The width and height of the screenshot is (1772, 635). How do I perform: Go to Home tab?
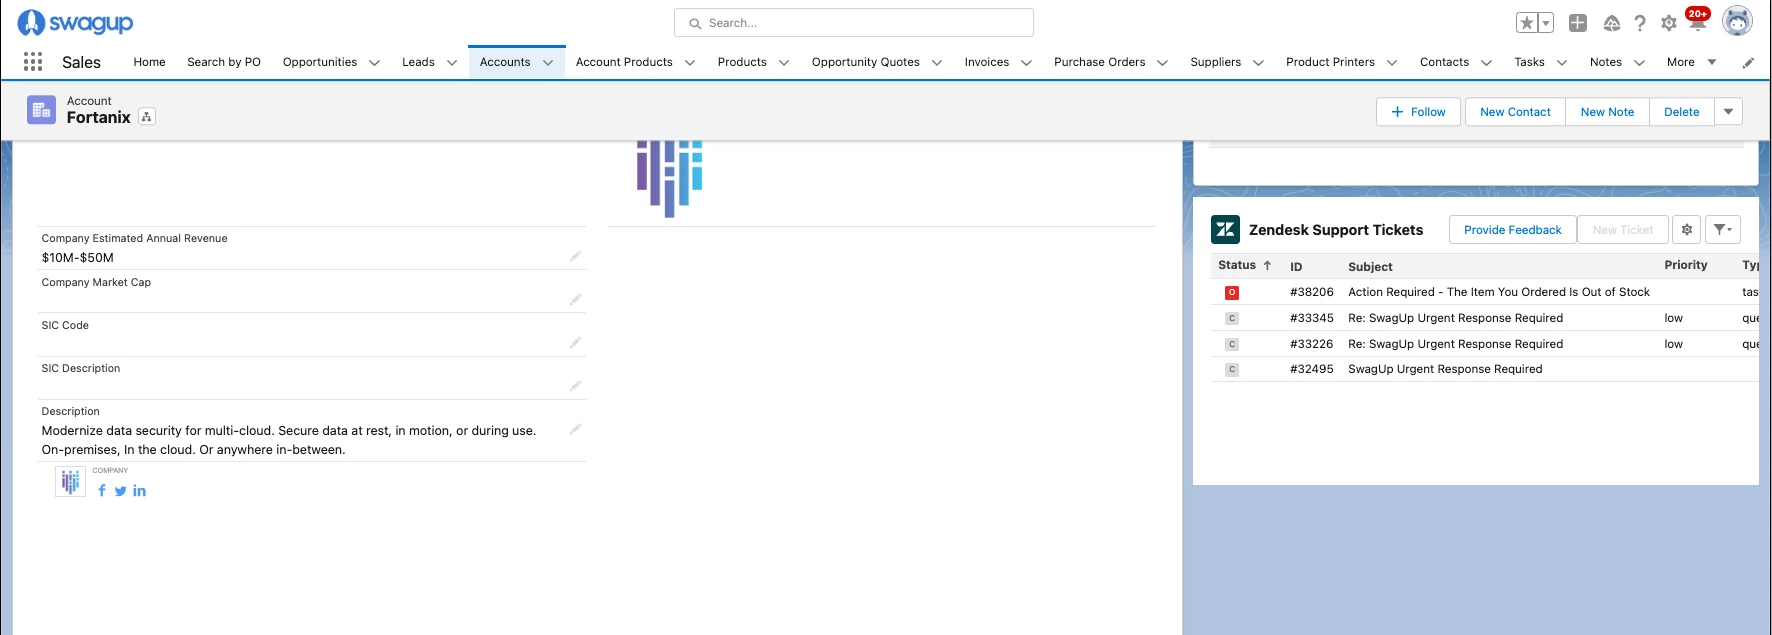(150, 62)
